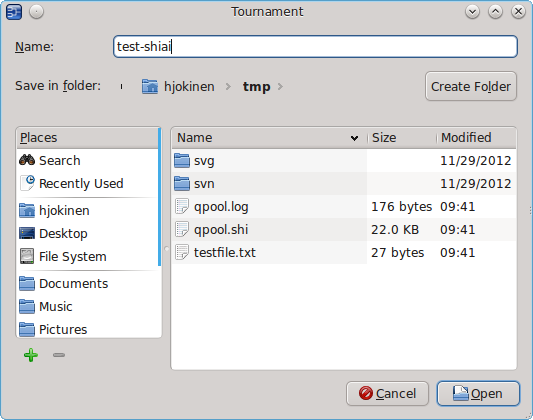The height and width of the screenshot is (420, 533).
Task: Click the Cancel button
Action: 387,393
